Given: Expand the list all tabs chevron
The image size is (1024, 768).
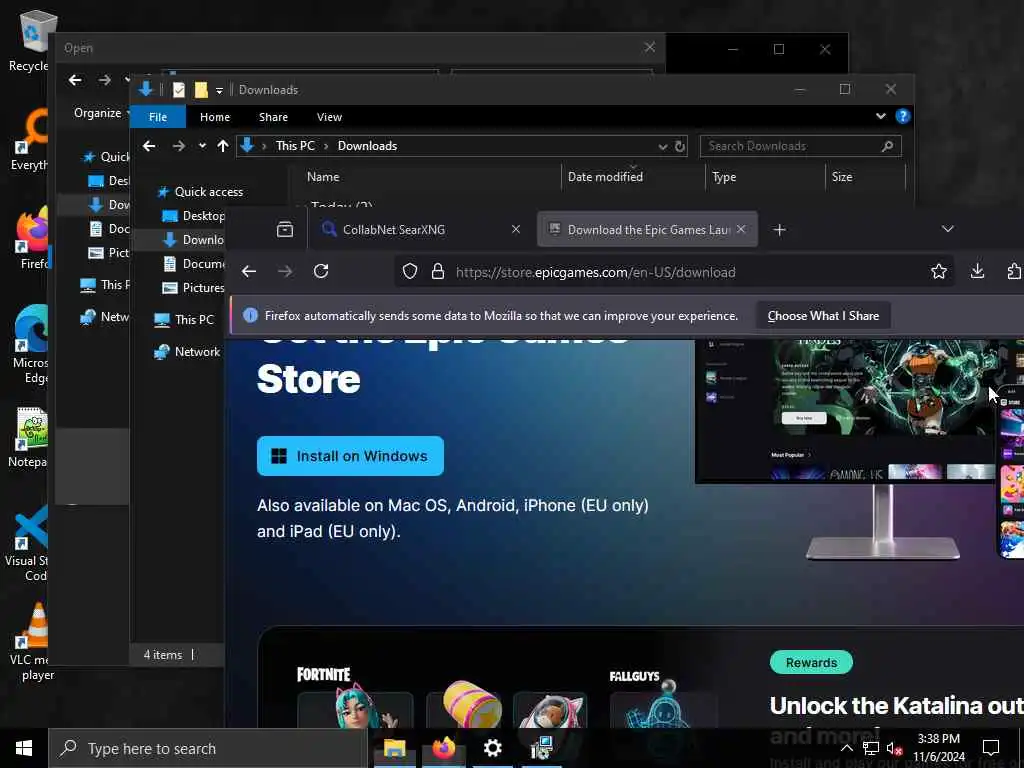Looking at the screenshot, I should [948, 229].
